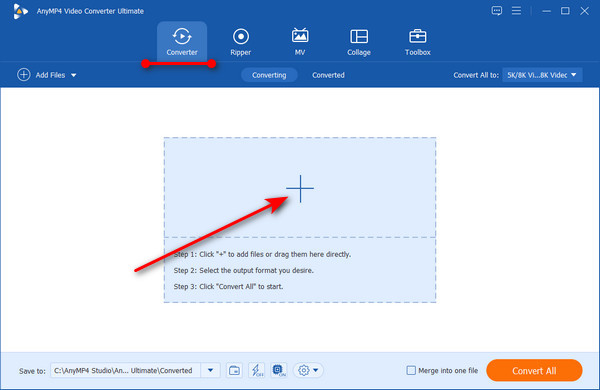Switch to the MV maker
Screen dimensions: 600x390
pos(300,42)
